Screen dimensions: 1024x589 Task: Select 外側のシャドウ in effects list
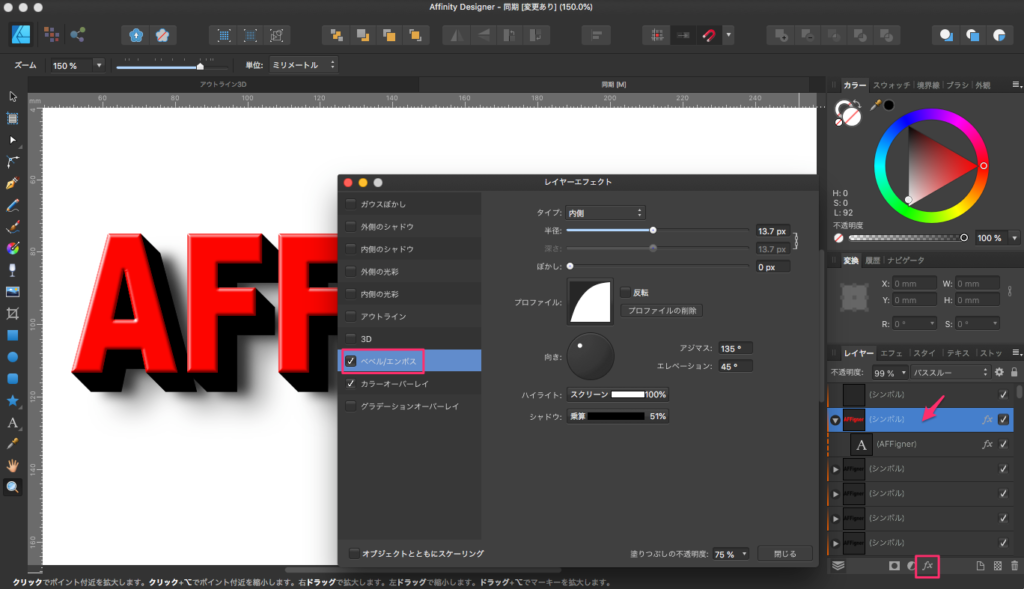coord(386,226)
